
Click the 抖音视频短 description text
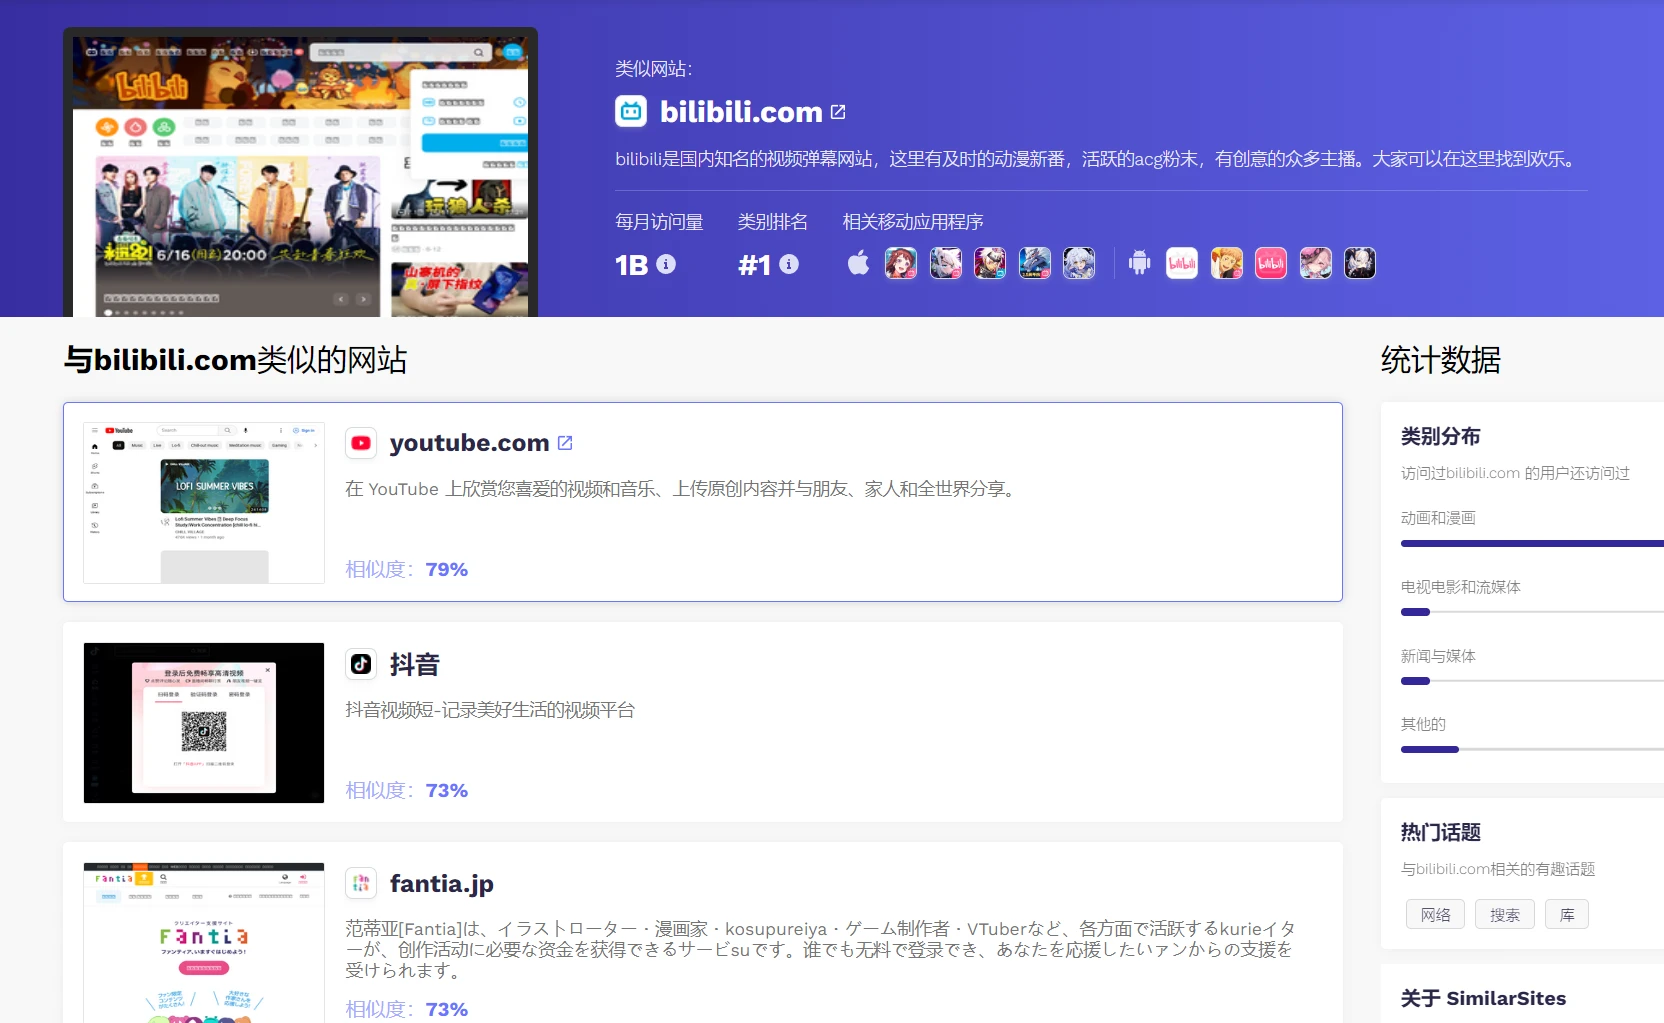tap(490, 710)
